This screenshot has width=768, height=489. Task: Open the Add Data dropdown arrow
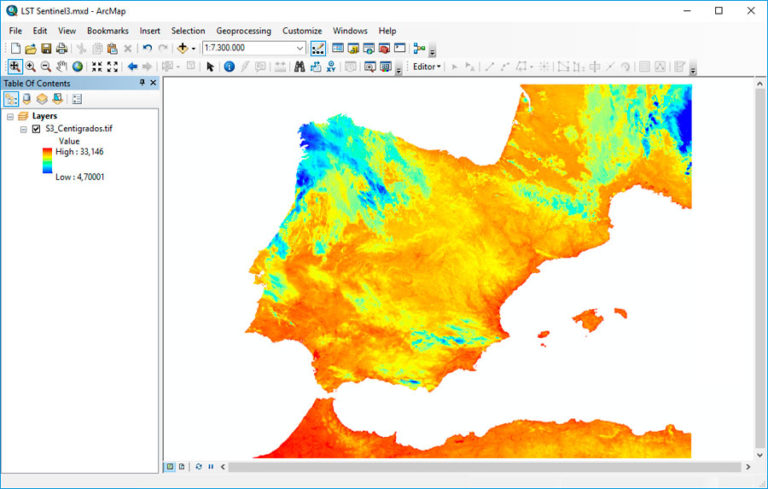[x=193, y=49]
